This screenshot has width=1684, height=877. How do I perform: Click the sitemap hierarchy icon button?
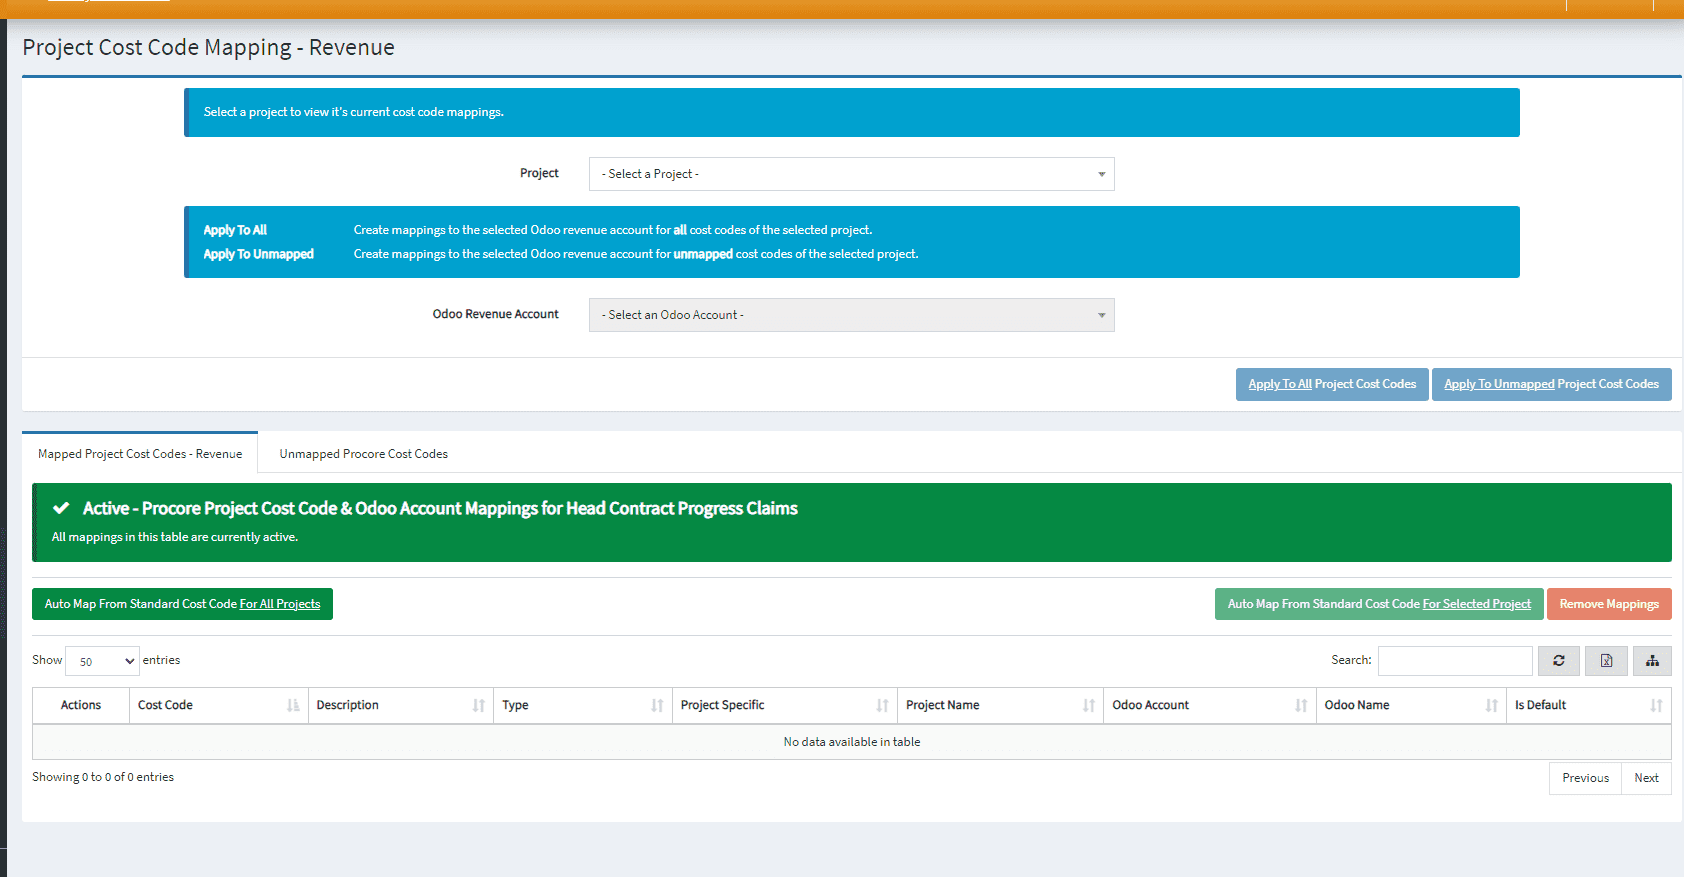tap(1652, 661)
